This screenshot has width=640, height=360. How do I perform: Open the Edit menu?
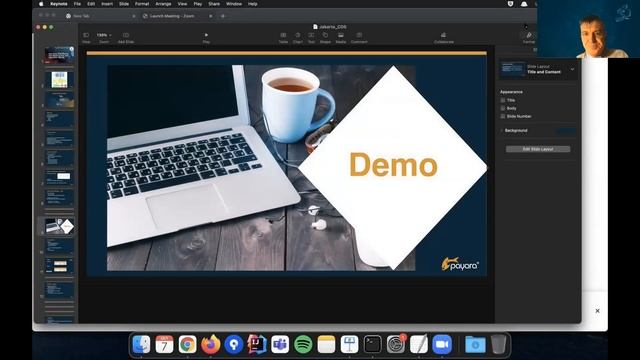click(x=91, y=4)
